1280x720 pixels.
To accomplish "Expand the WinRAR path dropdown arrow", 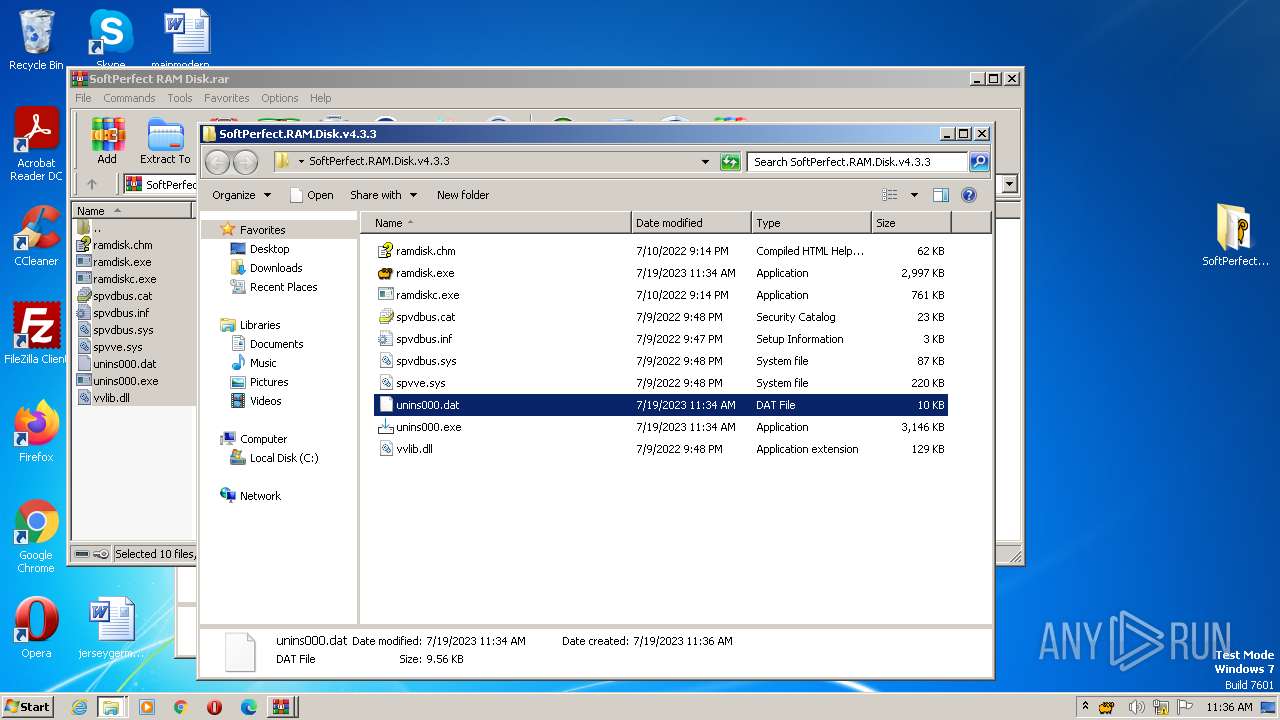I will [x=1009, y=184].
